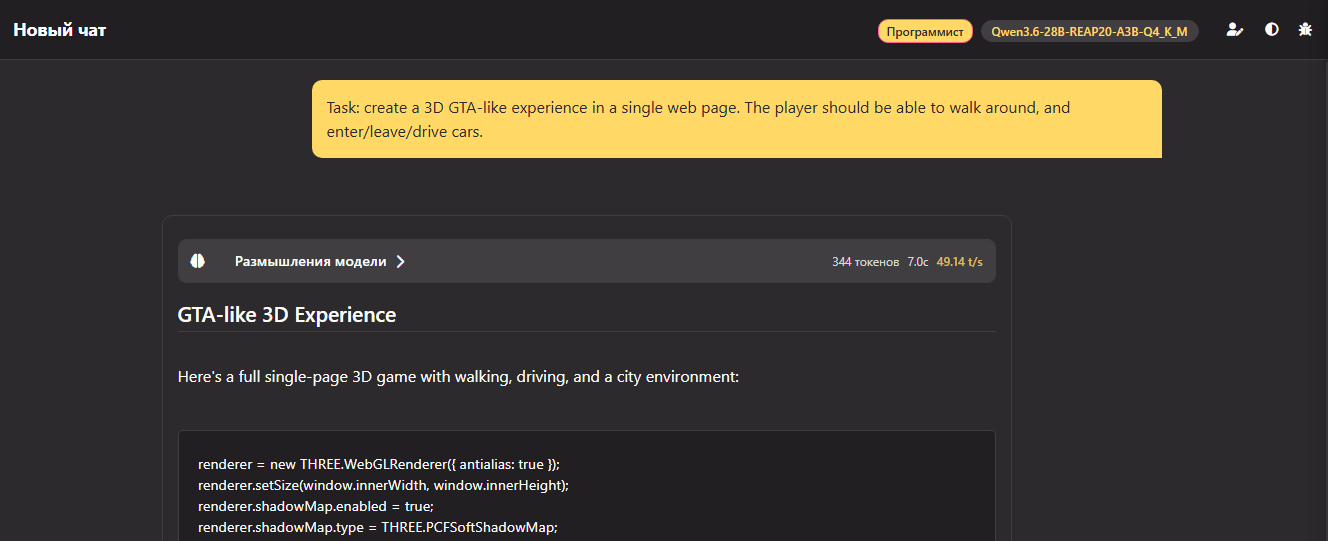Image resolution: width=1328 pixels, height=541 pixels.
Task: Click the GTA-like 3D Experience heading
Action: [x=287, y=315]
